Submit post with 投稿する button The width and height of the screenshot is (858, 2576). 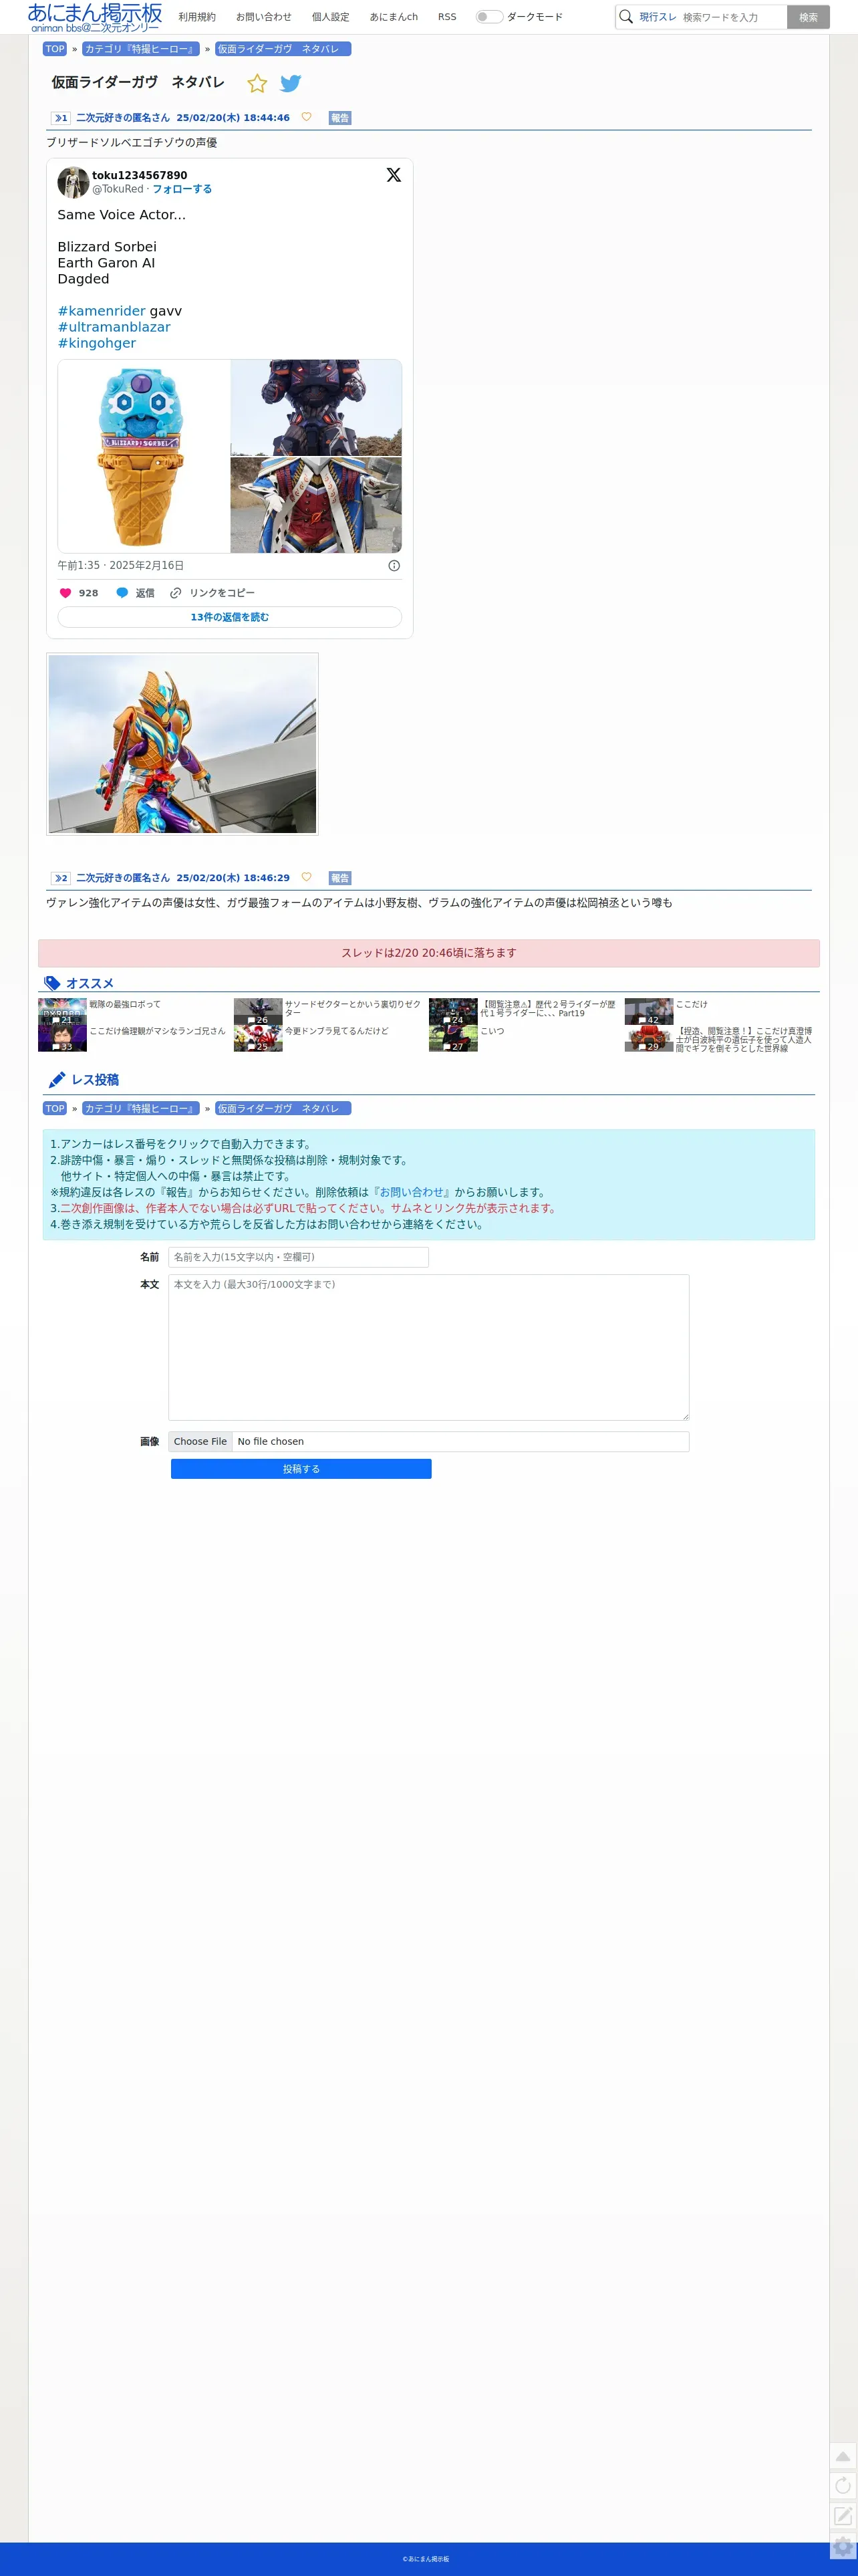[x=301, y=1469]
